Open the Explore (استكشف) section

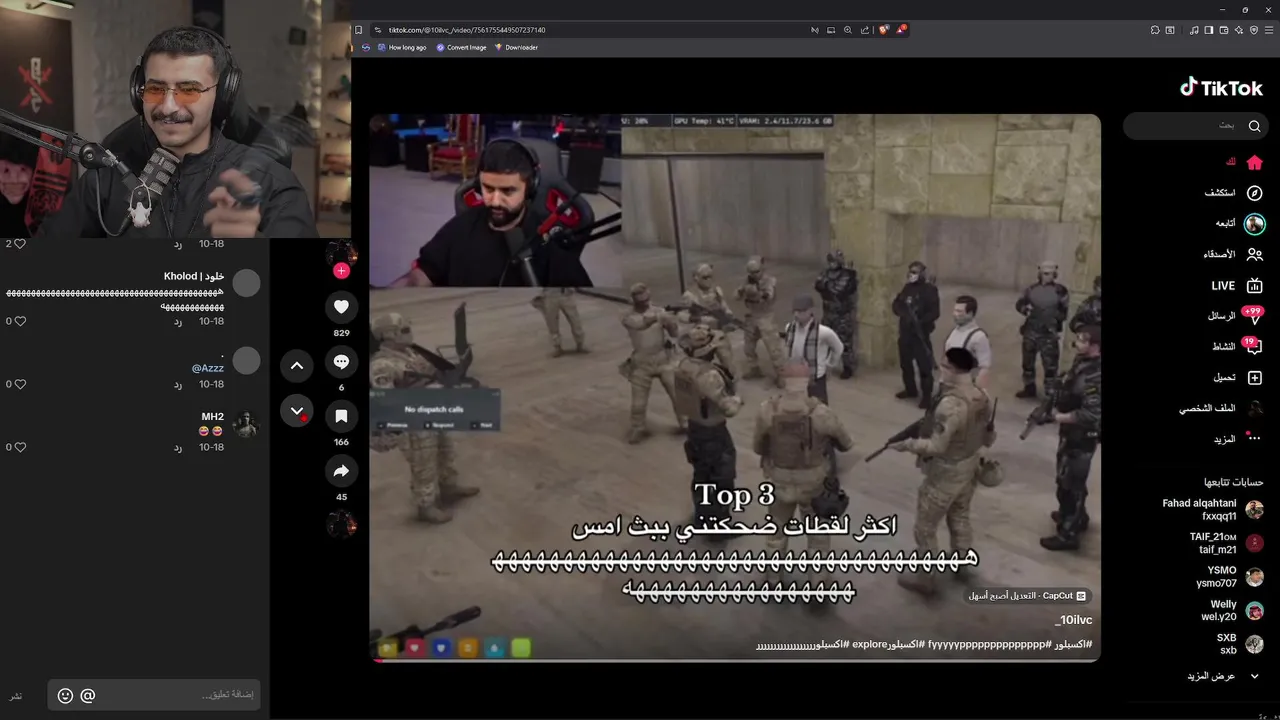point(1233,193)
